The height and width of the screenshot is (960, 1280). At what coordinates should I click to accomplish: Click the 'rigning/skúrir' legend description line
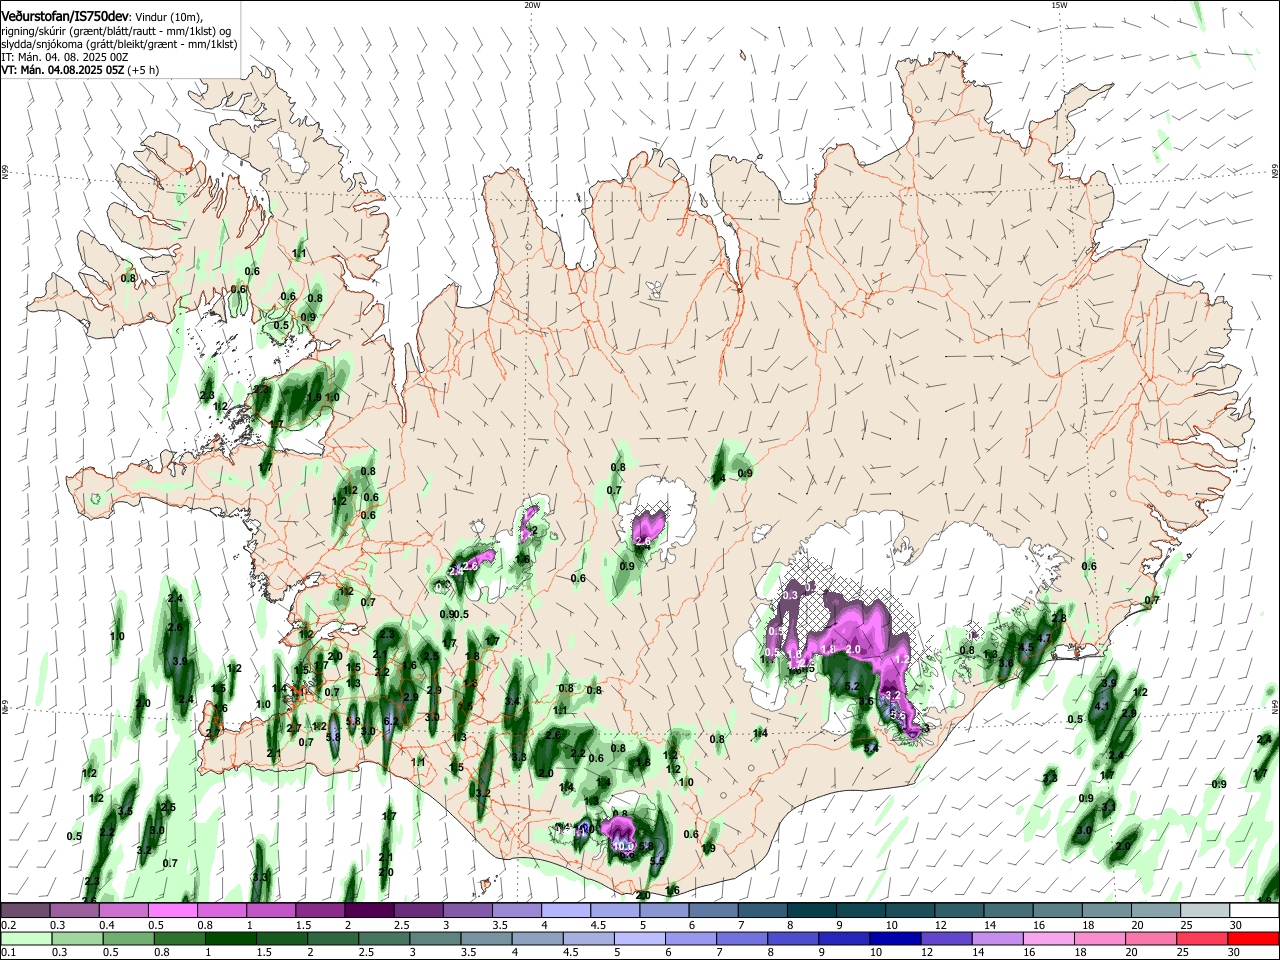[116, 31]
